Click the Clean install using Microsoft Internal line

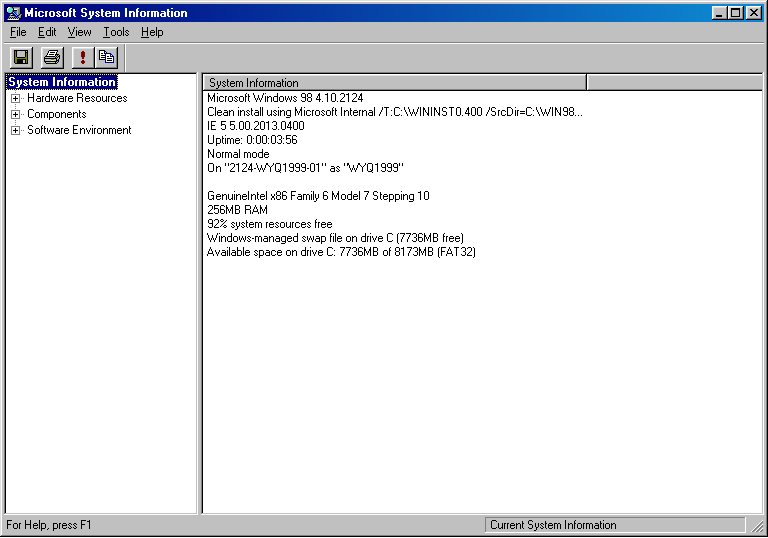pos(395,112)
